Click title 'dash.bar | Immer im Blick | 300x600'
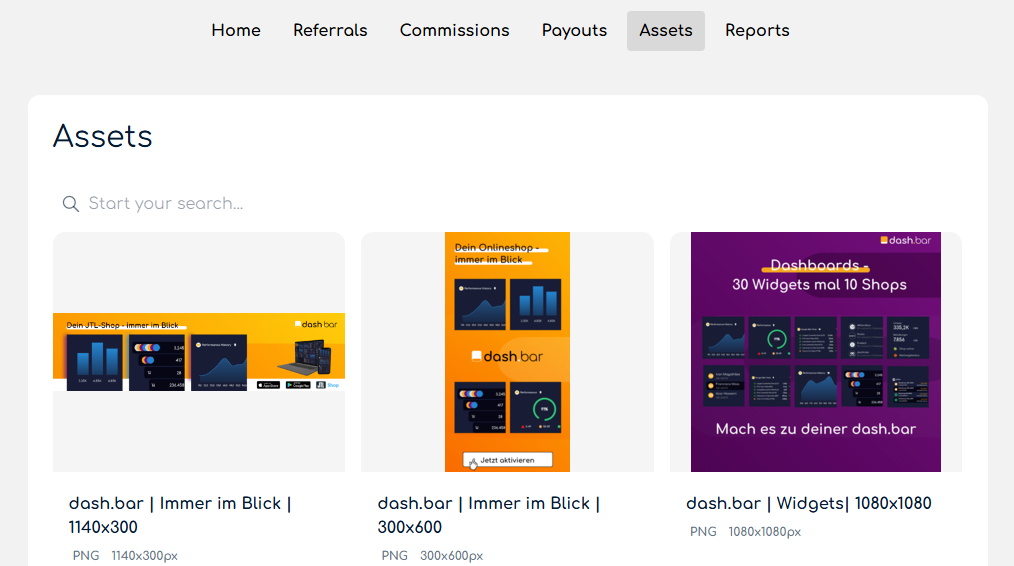 489,515
